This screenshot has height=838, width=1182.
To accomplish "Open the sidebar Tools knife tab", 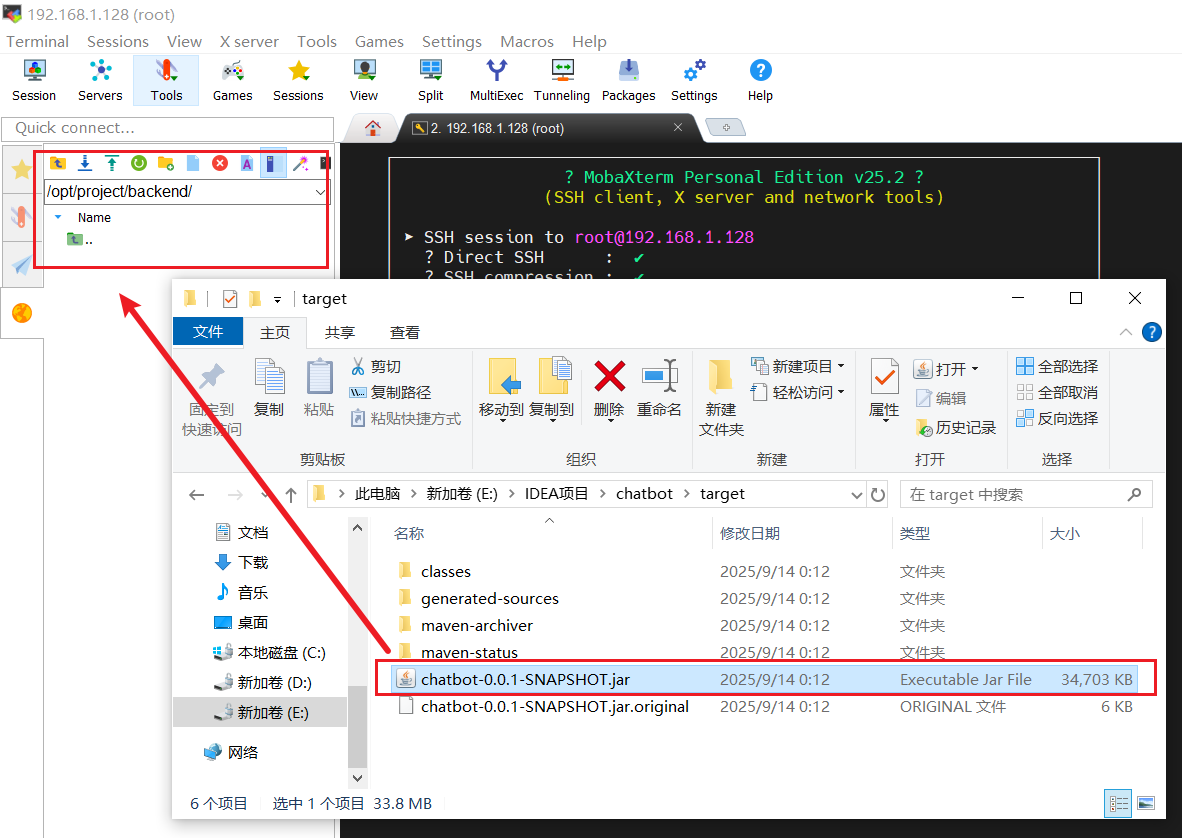I will pos(22,217).
